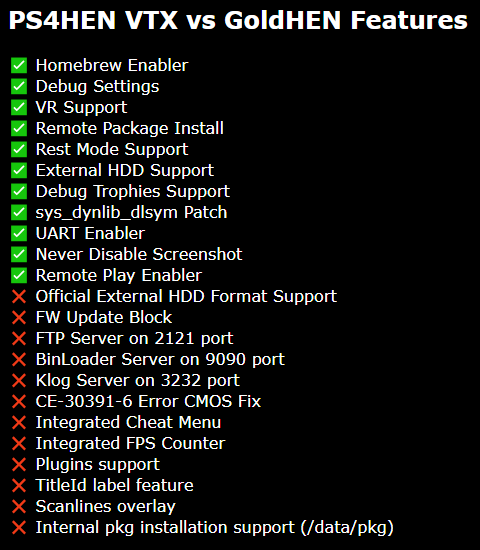
Task: Click the PS4HEN VTX vs GoldHEN Features title
Action: [238, 20]
